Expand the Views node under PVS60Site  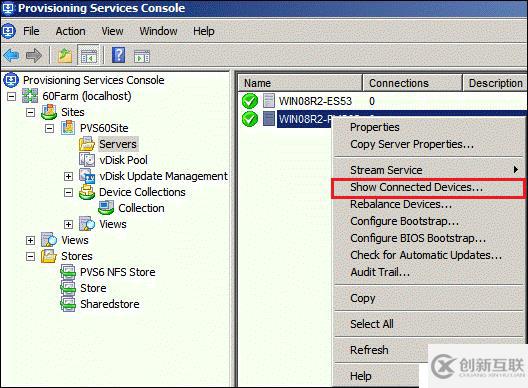68,224
